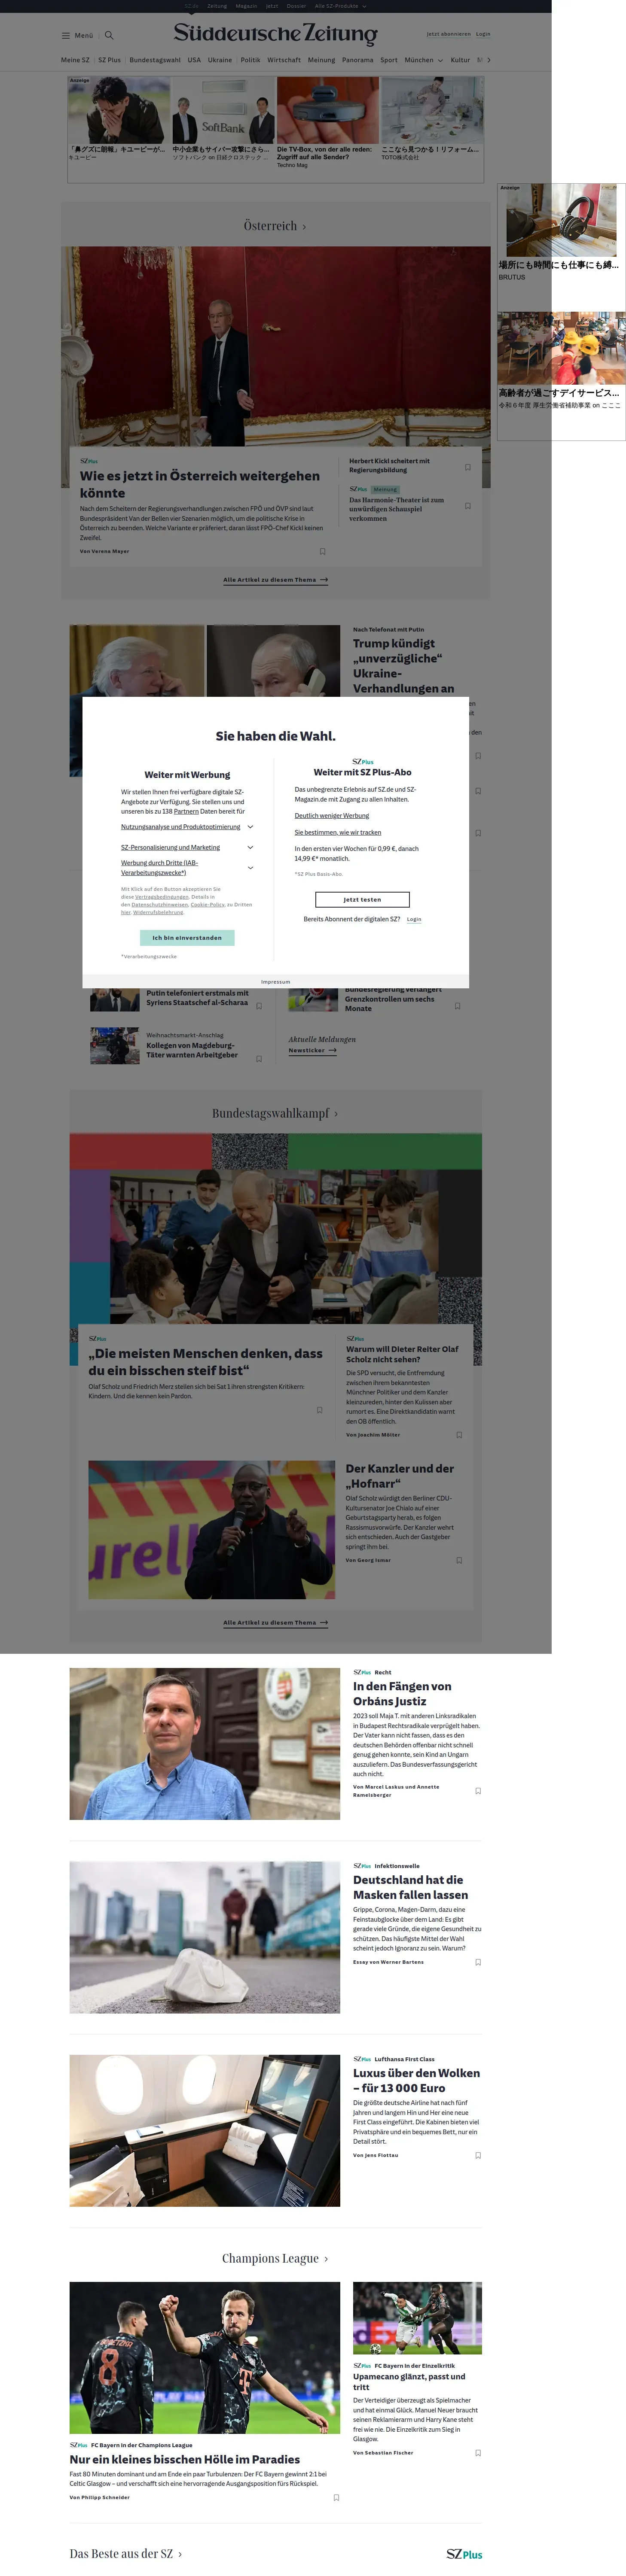Open the 'Partnern' link in consent text

[186, 812]
